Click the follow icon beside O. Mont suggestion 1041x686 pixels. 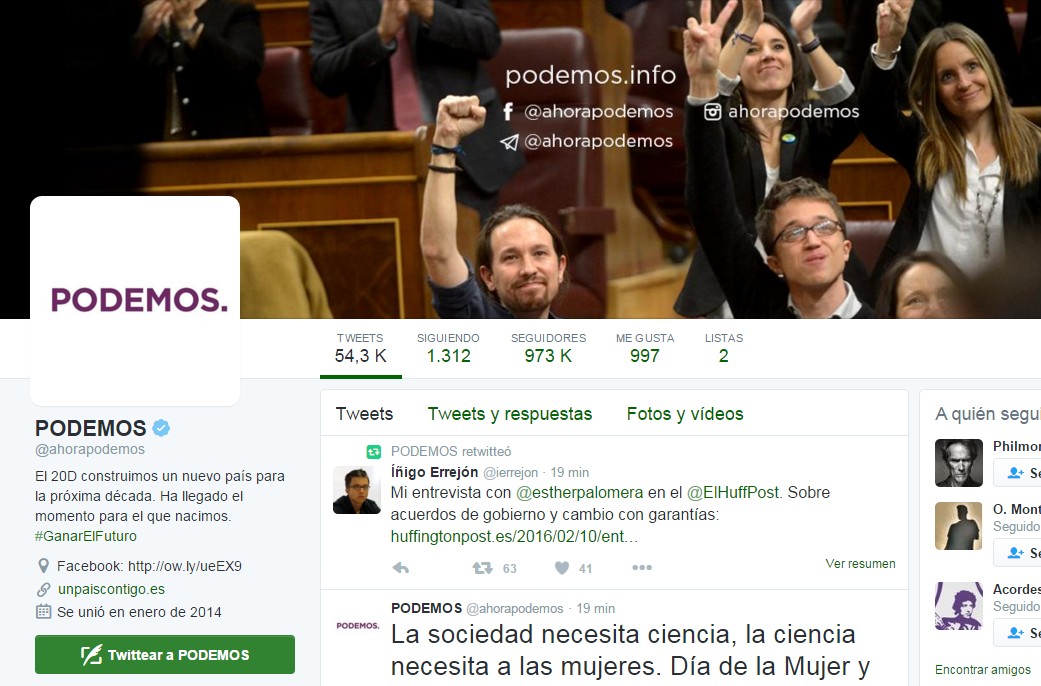click(1017, 553)
